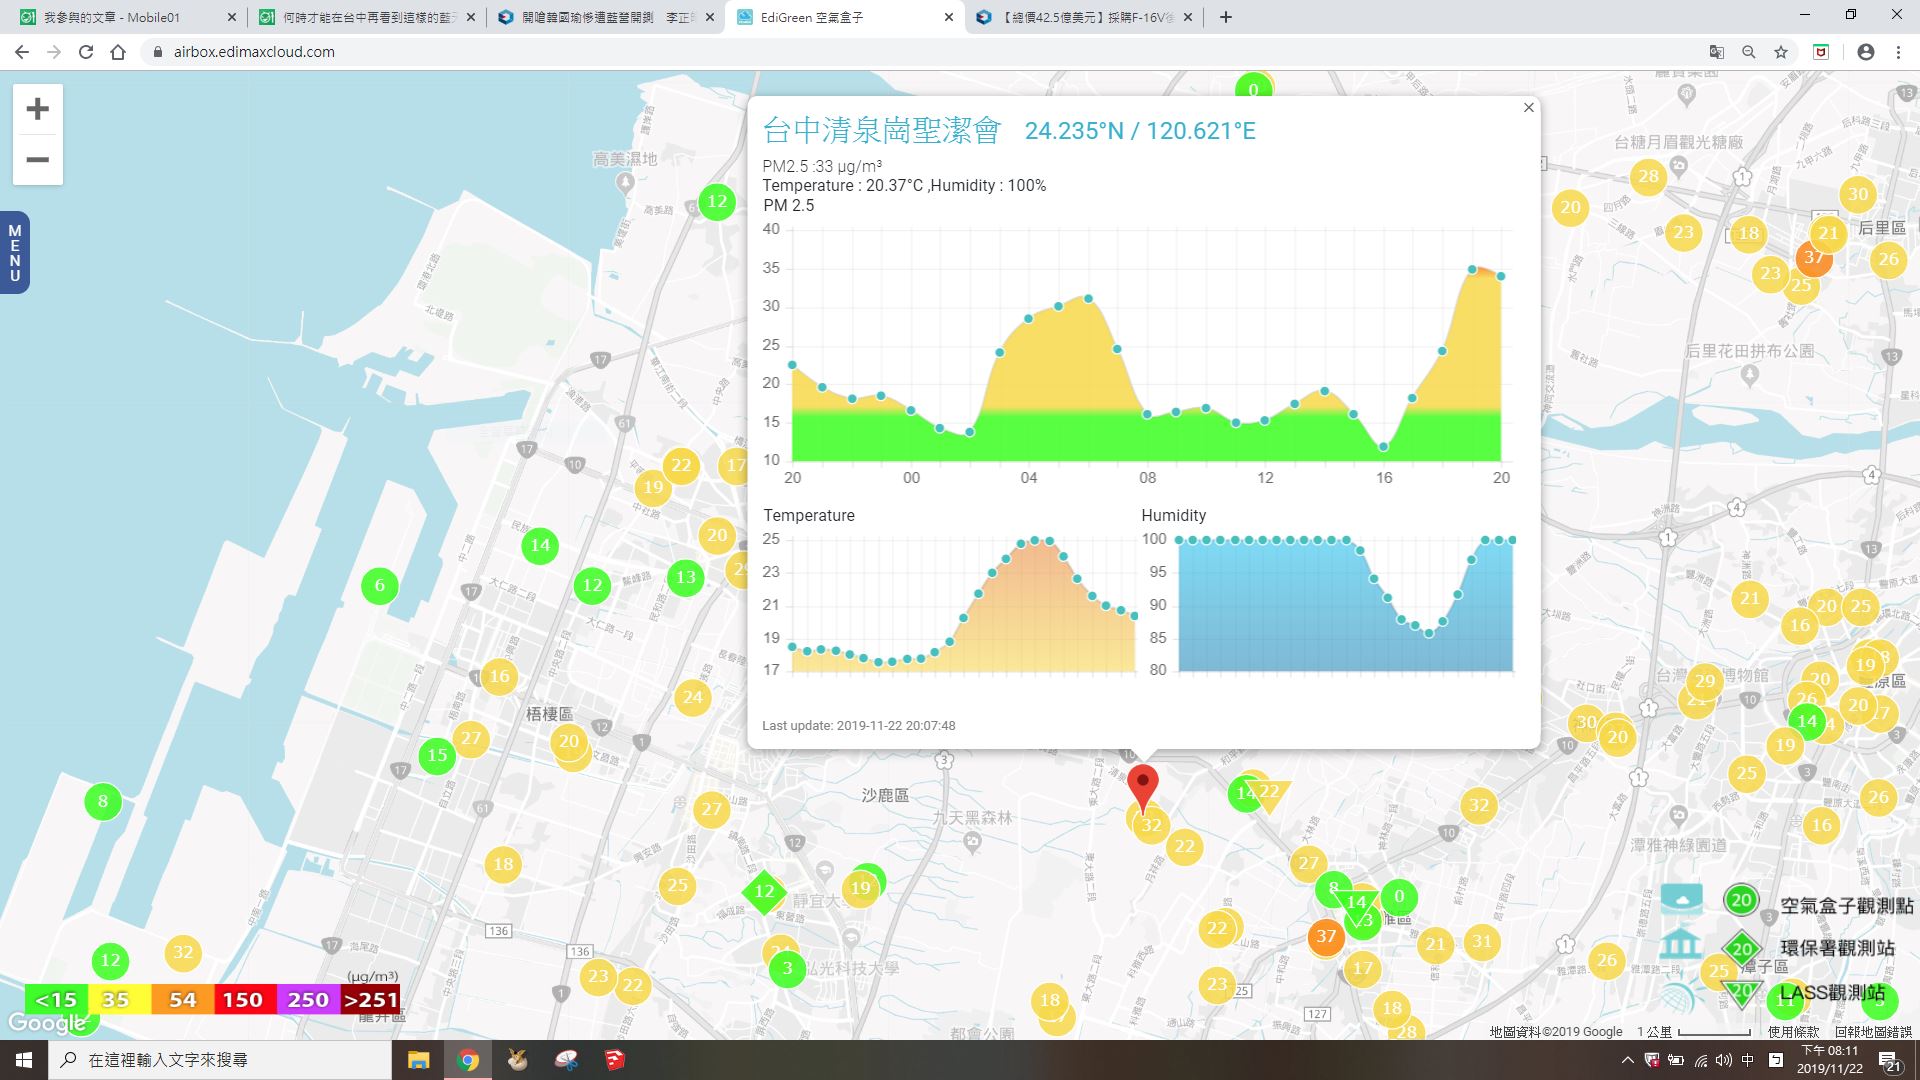Toggle EPA stations building icon

(1681, 945)
